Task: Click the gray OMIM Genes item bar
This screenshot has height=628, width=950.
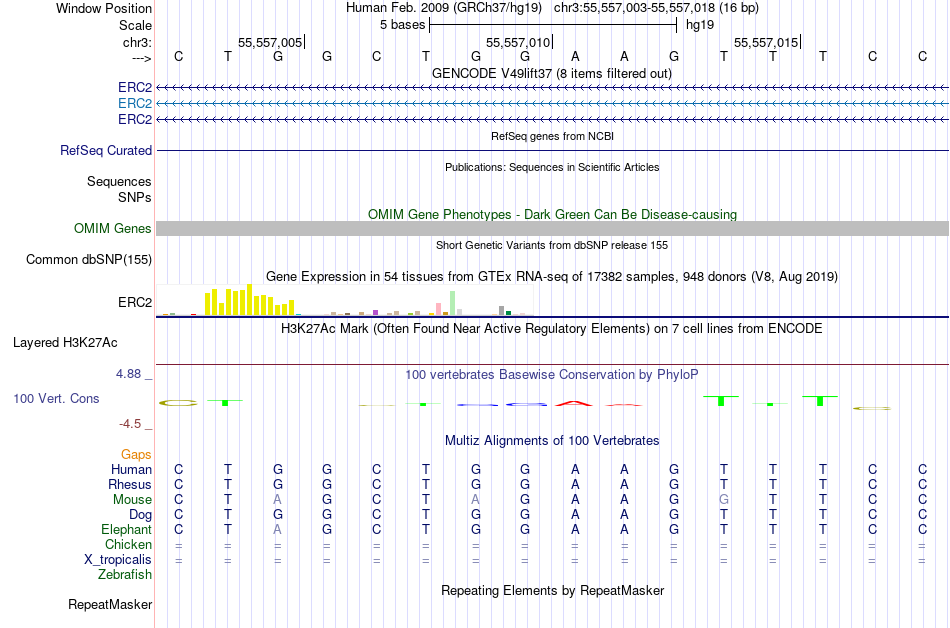Action: click(x=552, y=228)
